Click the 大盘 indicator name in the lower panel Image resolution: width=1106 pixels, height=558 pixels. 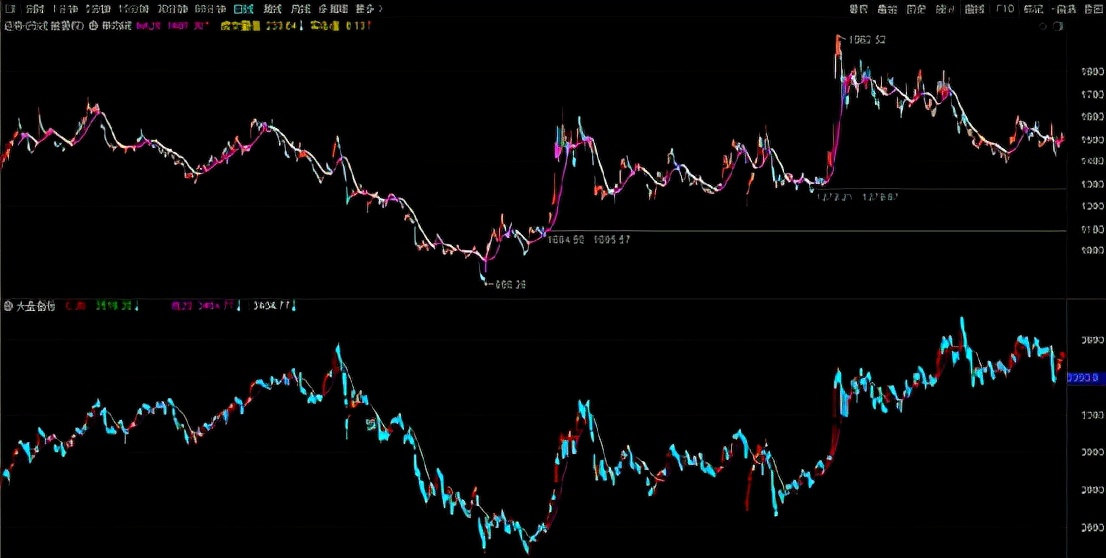tap(35, 306)
